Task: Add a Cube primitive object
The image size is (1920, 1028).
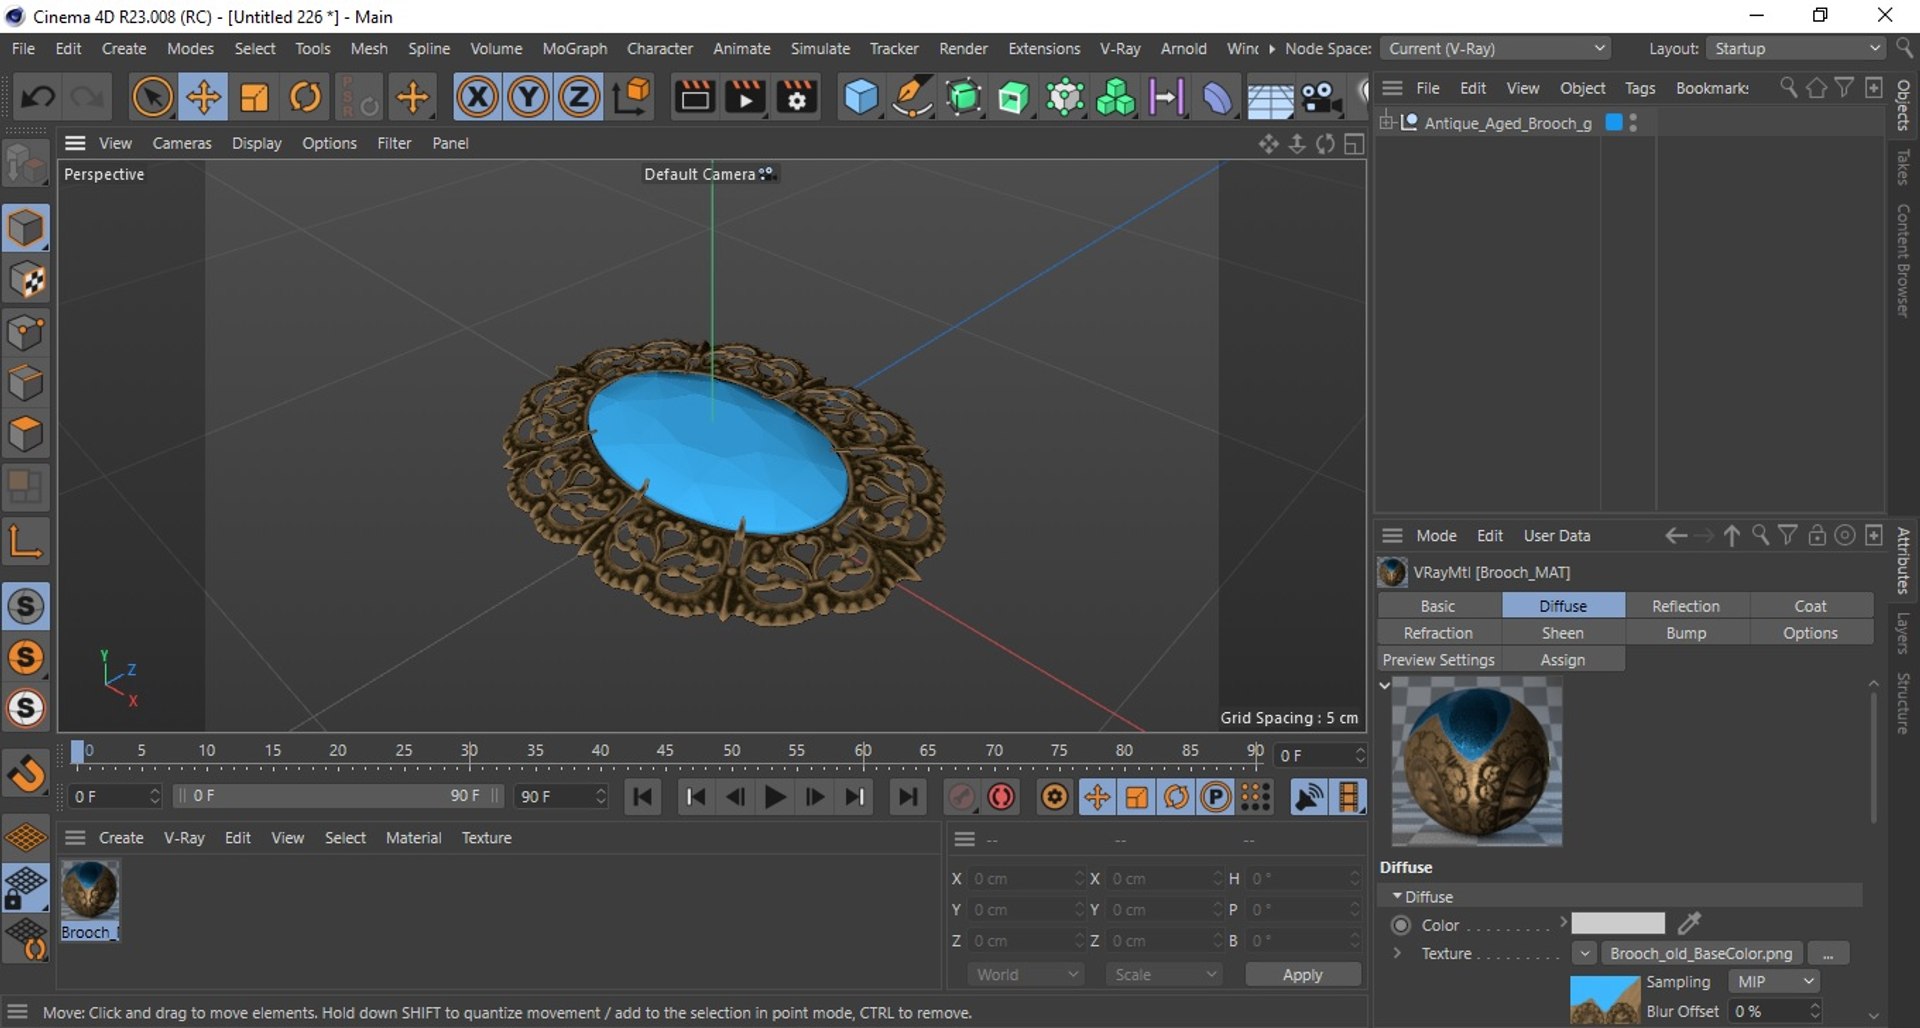Action: point(861,97)
